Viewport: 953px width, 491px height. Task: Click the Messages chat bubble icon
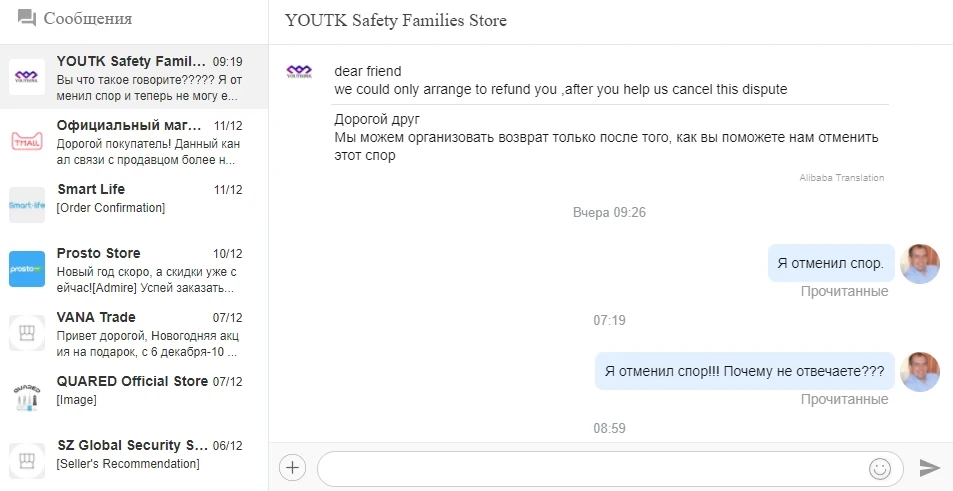(x=27, y=19)
